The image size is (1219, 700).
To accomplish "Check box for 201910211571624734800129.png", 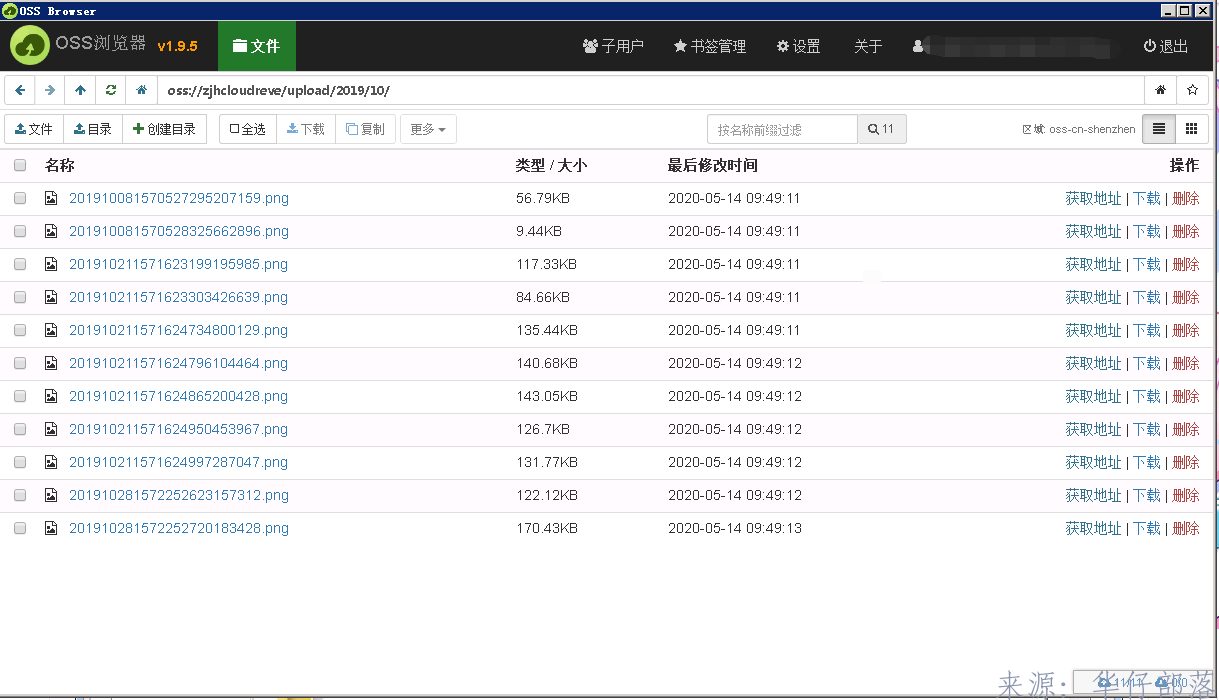I will 20,330.
